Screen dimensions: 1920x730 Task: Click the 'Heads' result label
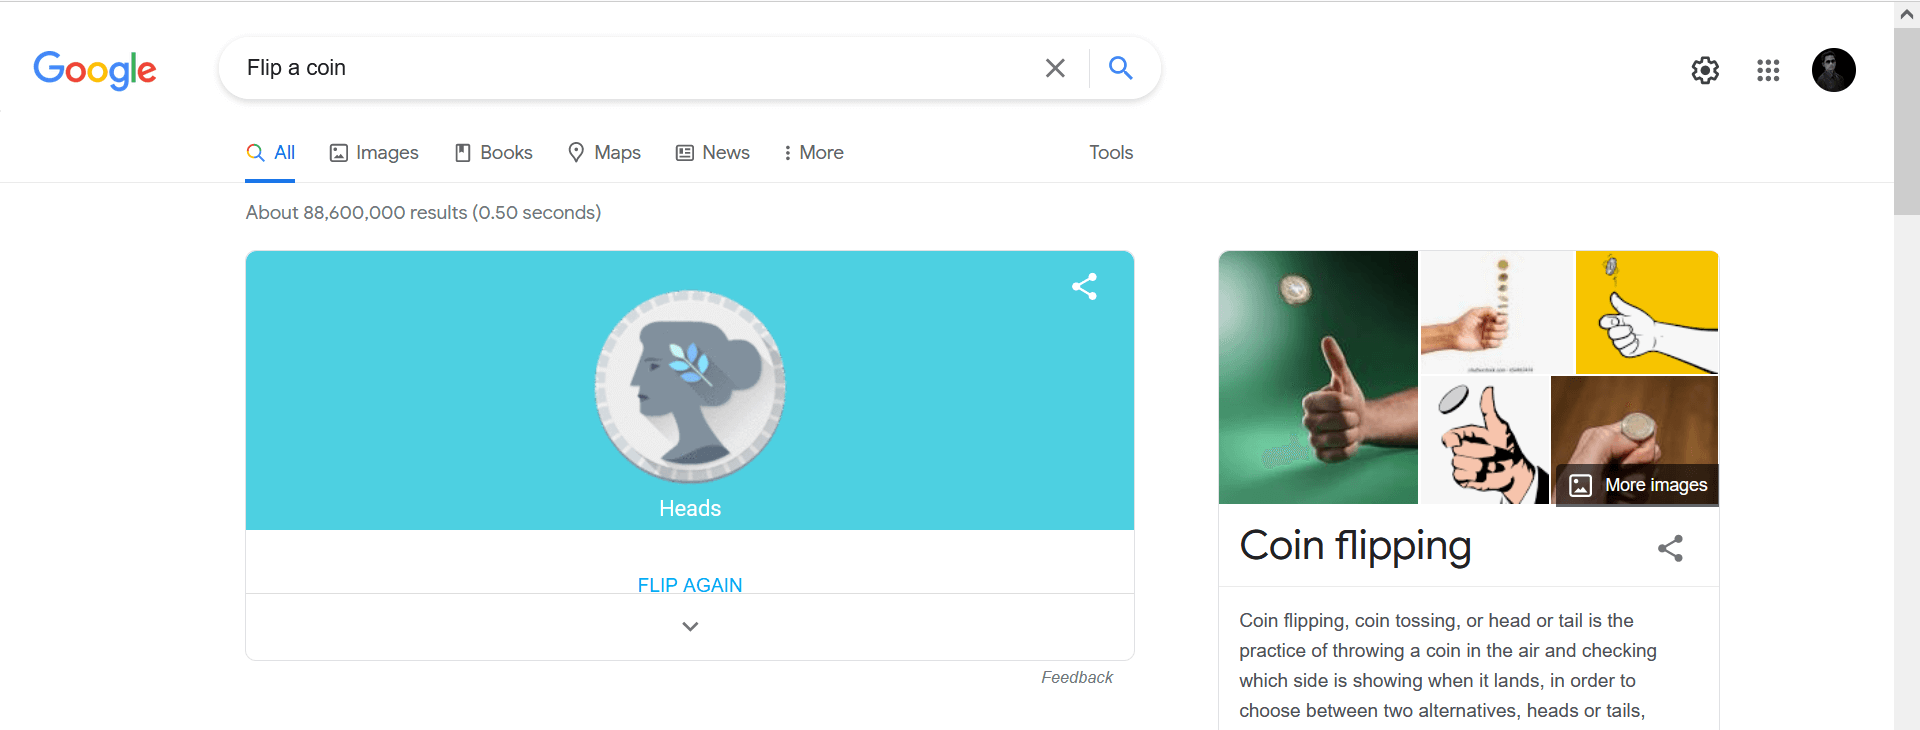click(690, 509)
